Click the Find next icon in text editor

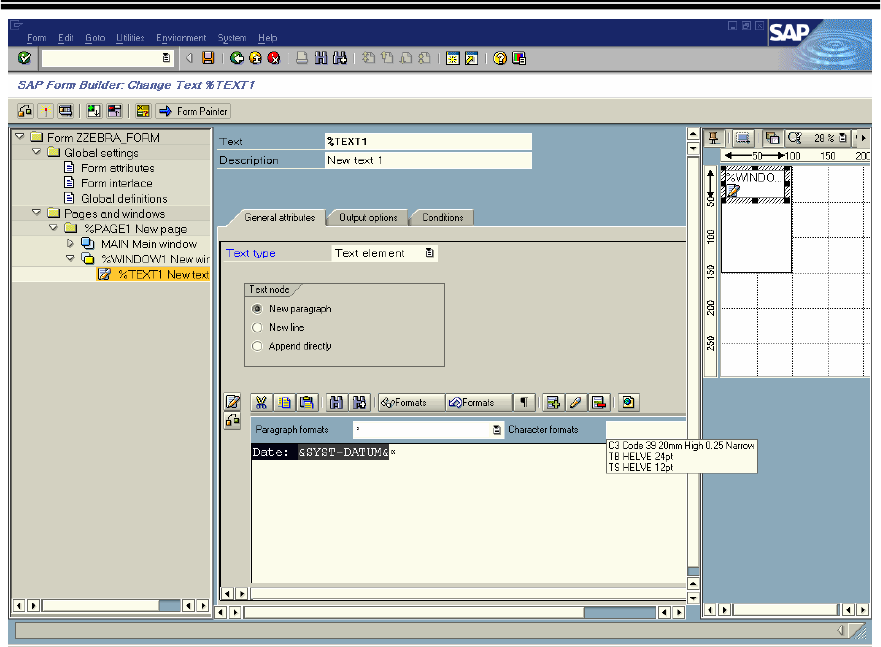pyautogui.click(x=359, y=402)
